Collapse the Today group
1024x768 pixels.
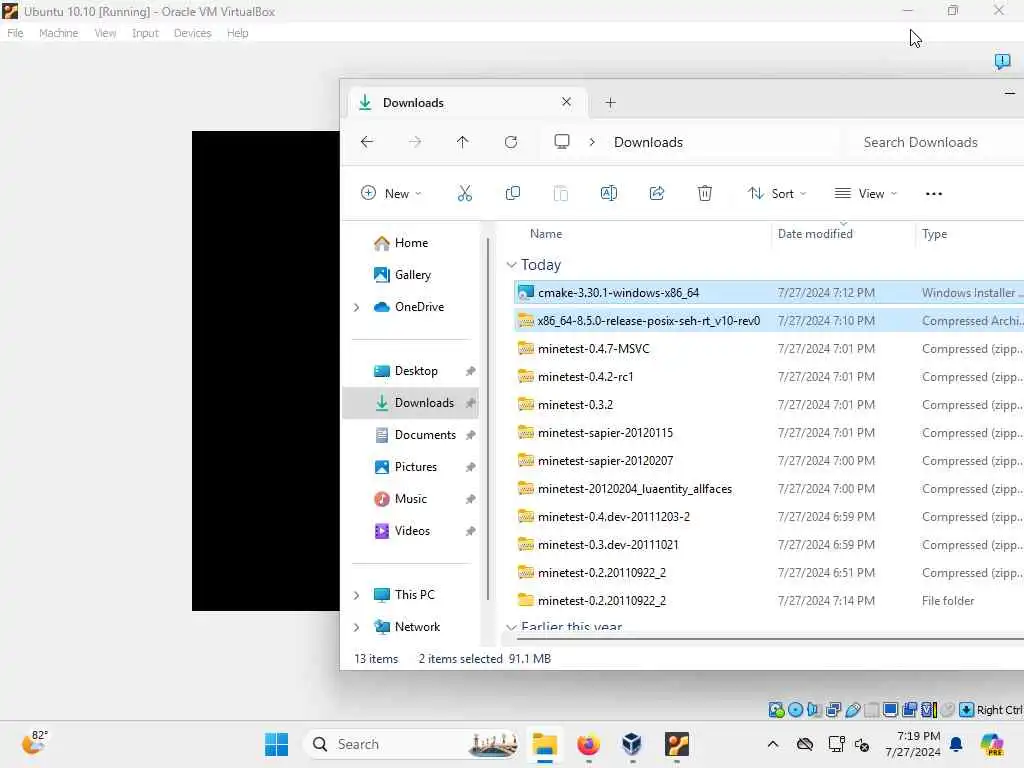tap(511, 264)
